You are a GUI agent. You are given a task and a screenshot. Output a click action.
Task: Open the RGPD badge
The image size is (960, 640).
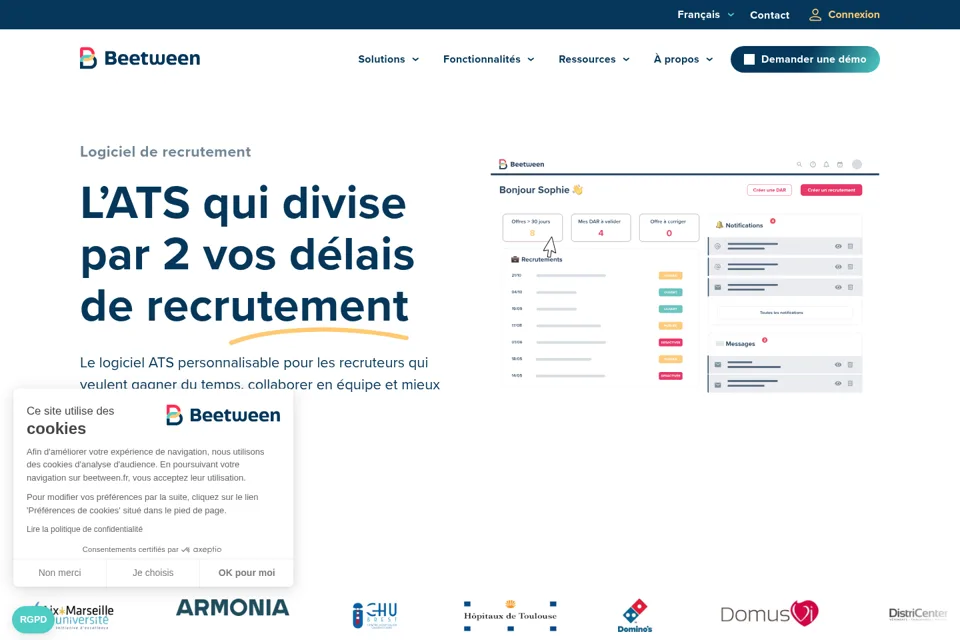33,619
